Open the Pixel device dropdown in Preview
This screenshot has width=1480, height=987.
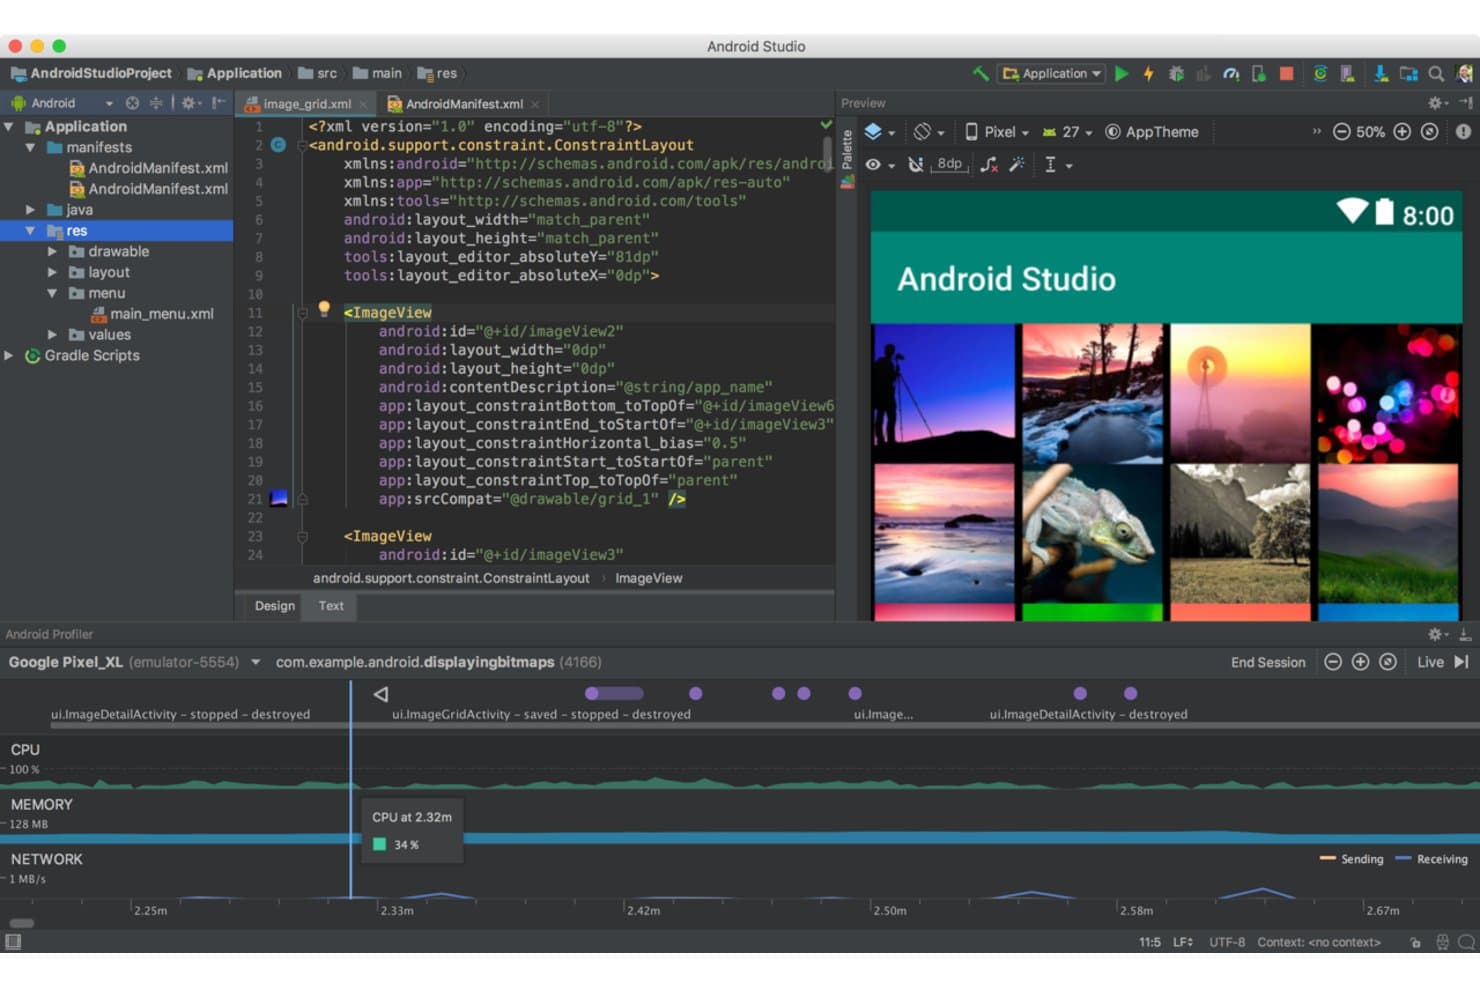(x=996, y=132)
